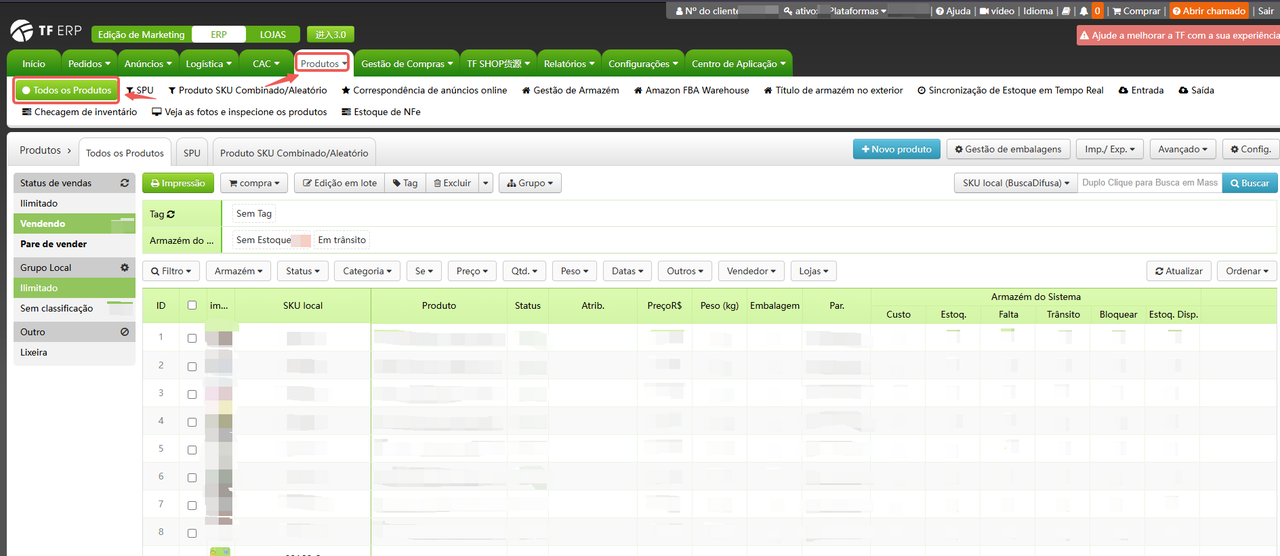This screenshot has width=1280, height=556.
Task: Go to Amazon FBA Warehouse
Action: point(691,90)
